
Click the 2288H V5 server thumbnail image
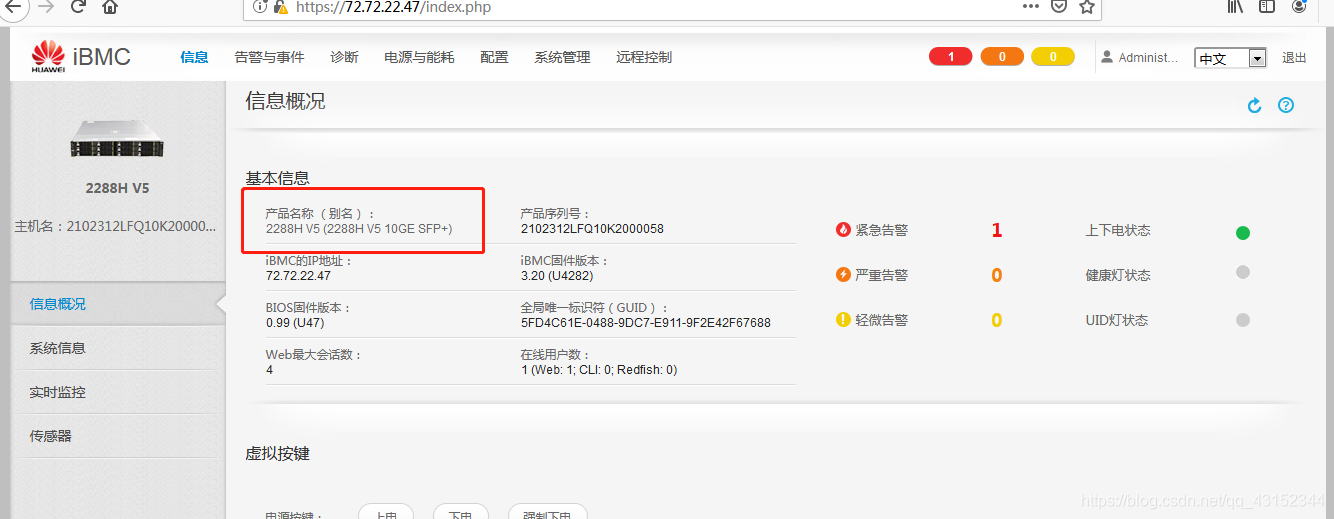pos(117,138)
